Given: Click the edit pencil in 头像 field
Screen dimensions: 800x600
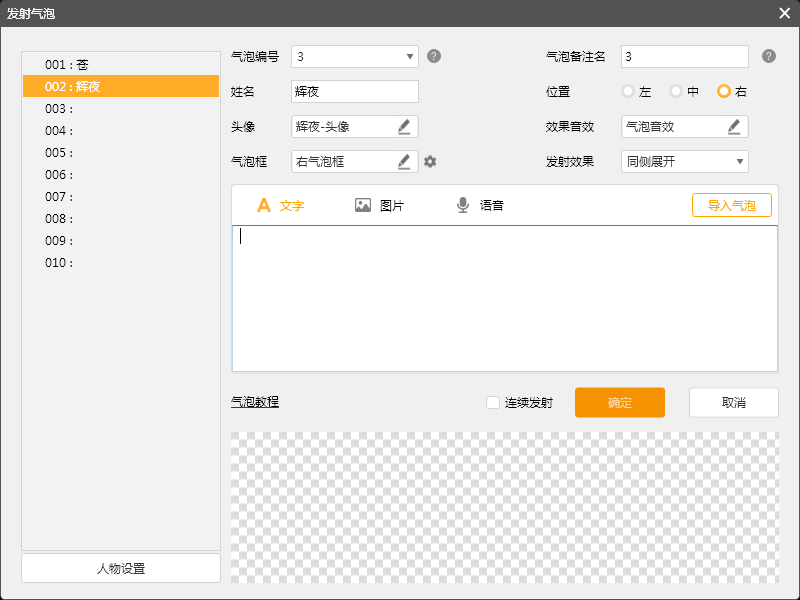Looking at the screenshot, I should coord(404,127).
